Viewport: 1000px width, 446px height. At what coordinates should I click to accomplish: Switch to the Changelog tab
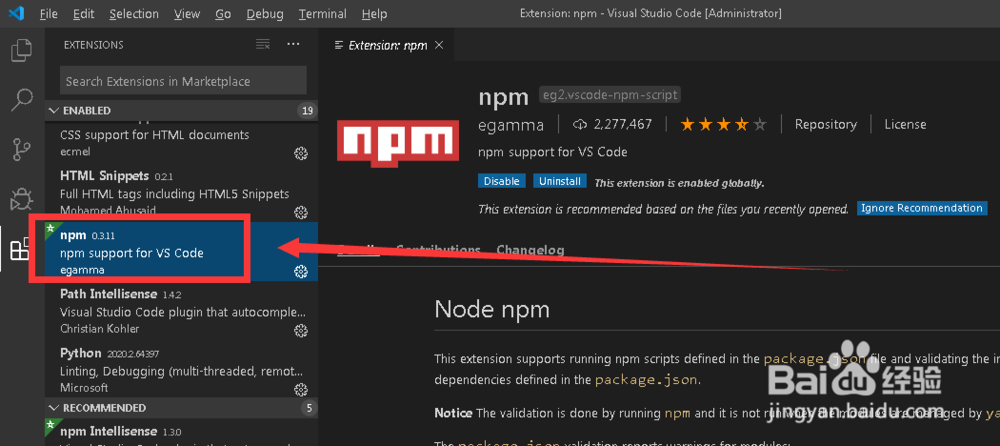coord(531,249)
